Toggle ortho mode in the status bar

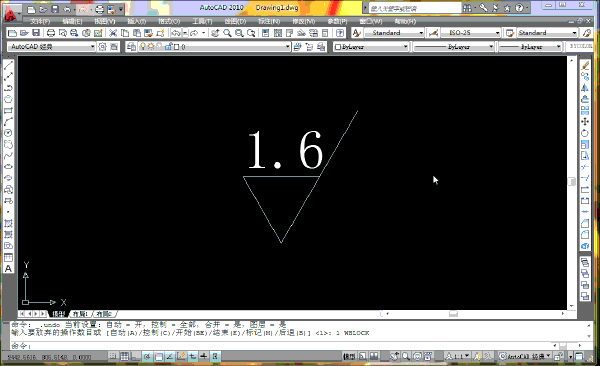[x=136, y=356]
